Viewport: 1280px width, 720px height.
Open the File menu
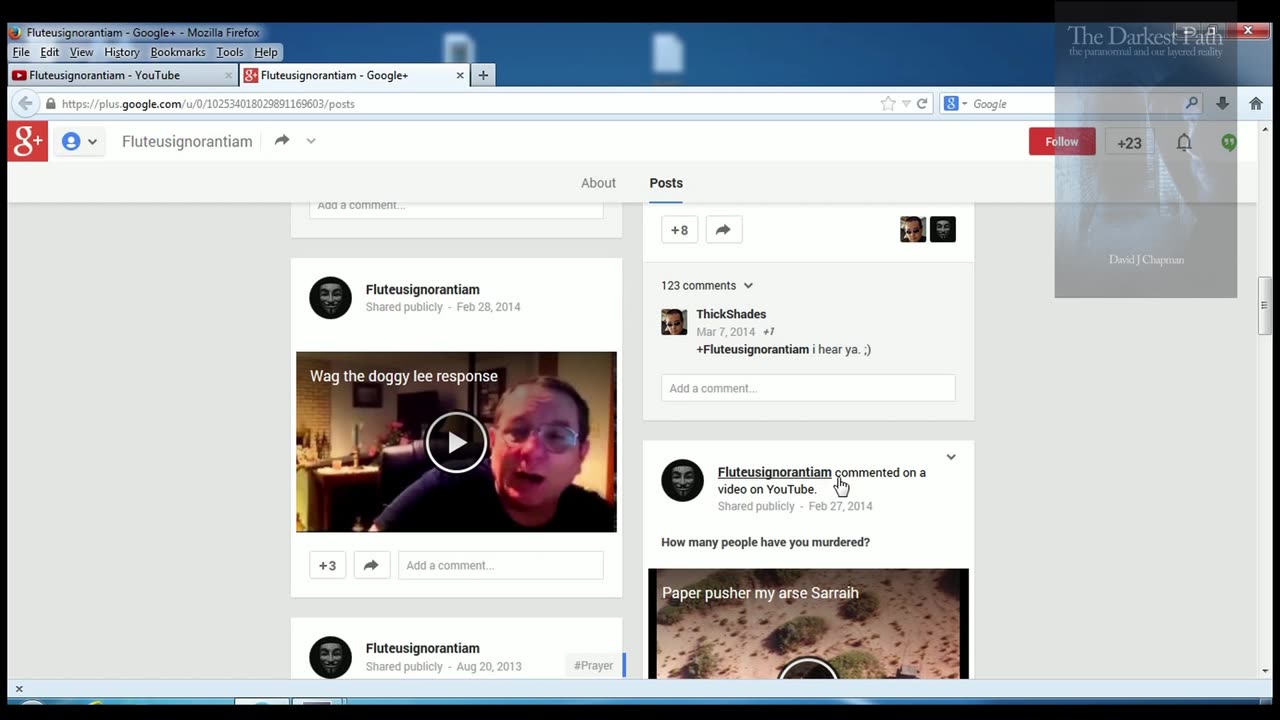pos(21,52)
